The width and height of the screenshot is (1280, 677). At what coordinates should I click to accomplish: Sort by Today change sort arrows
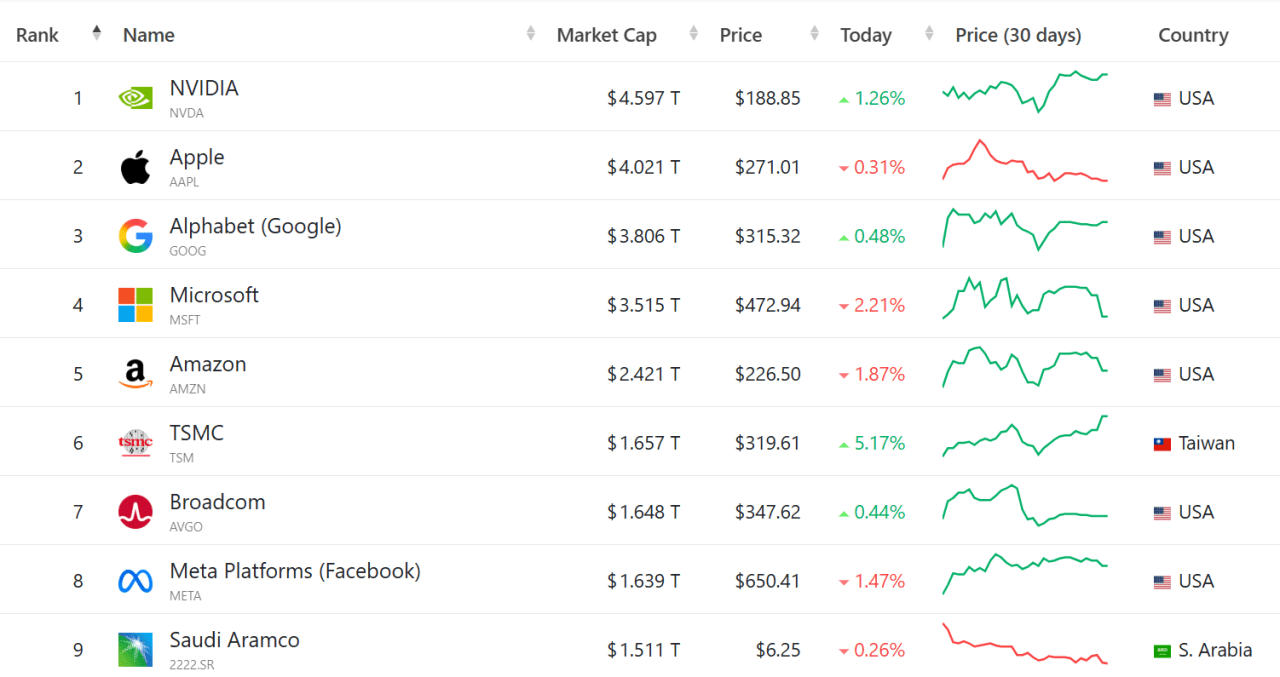pyautogui.click(x=930, y=35)
